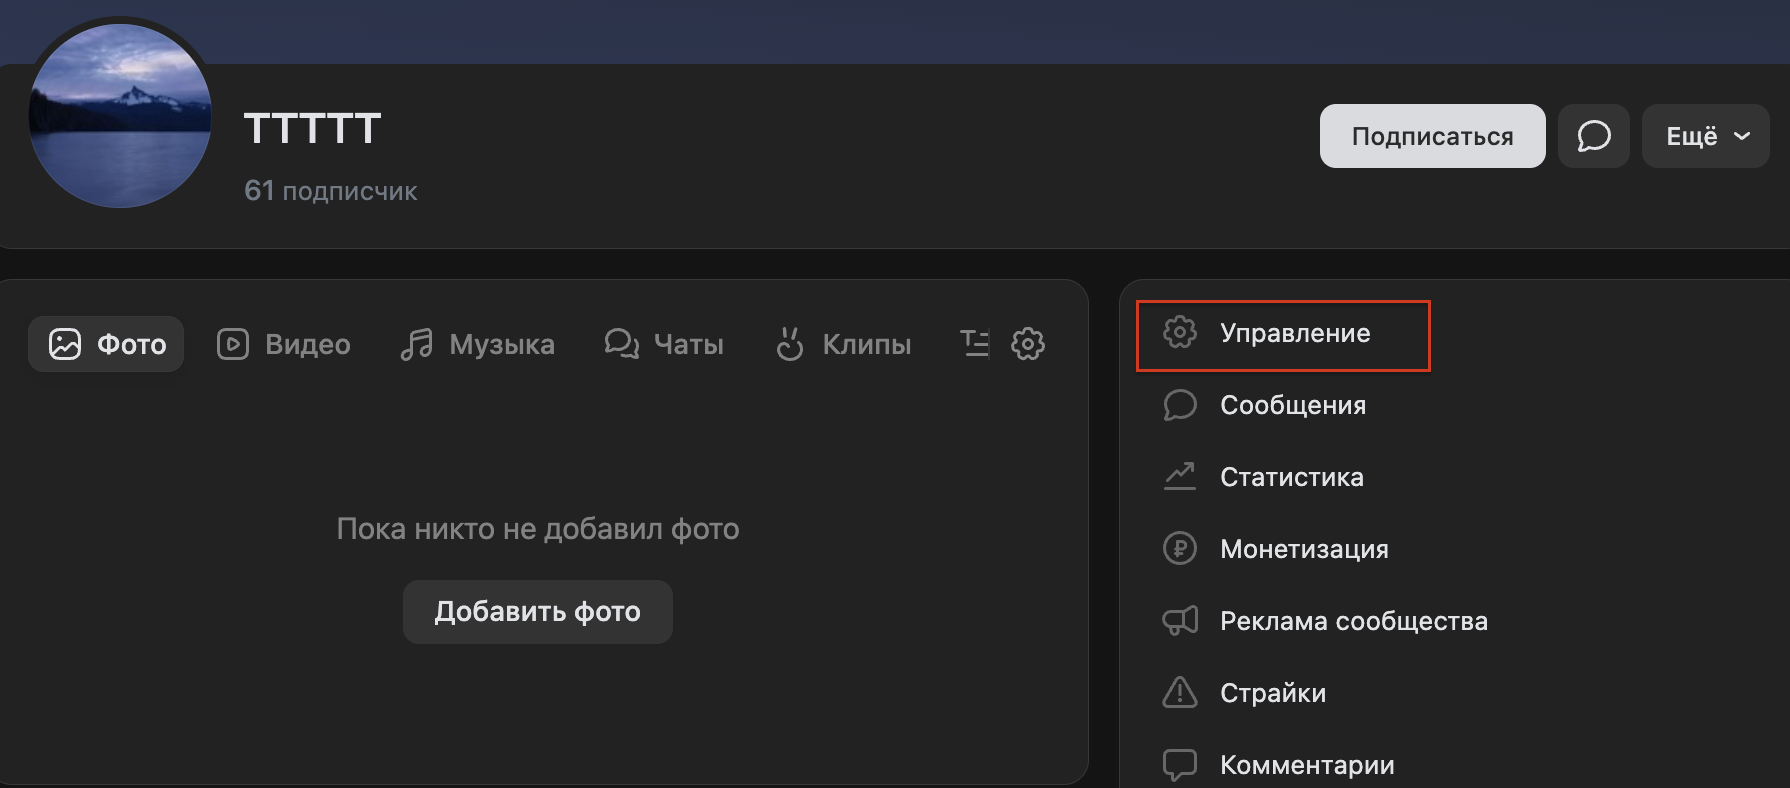This screenshot has width=1790, height=788.
Task: Click the sections list icon
Action: pos(974,344)
